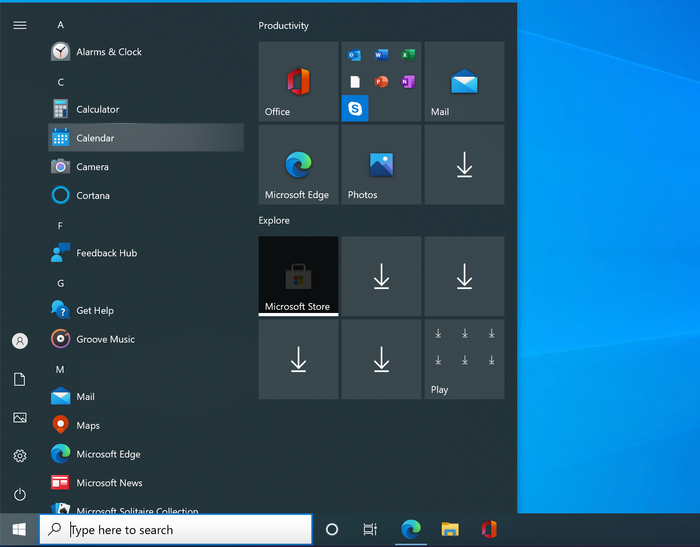Screen dimensions: 700x547
Task: Open the Play tile folder
Action: (464, 359)
